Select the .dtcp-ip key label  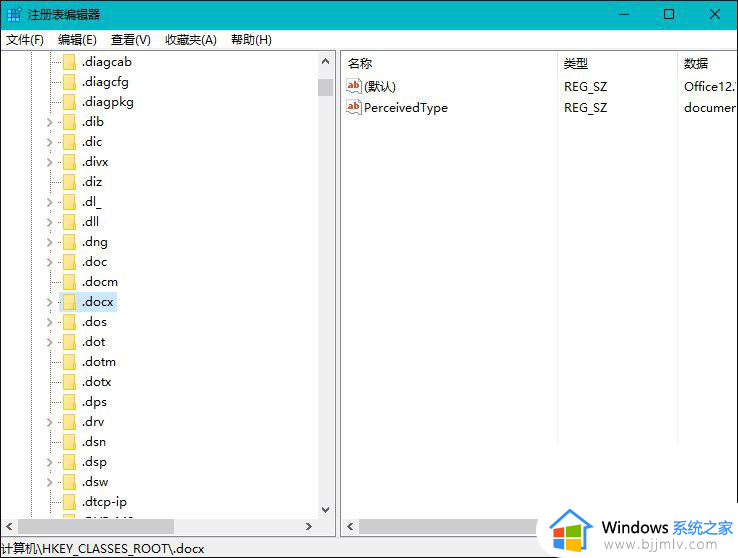[x=104, y=502]
